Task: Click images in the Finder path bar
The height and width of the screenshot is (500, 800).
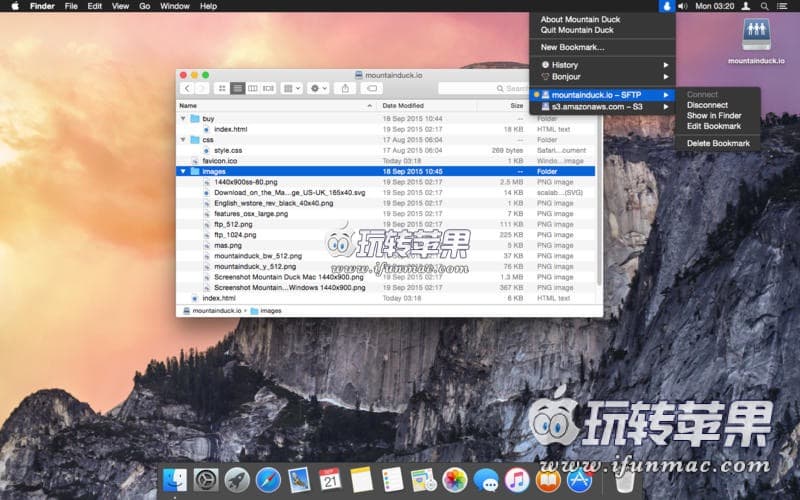Action: pos(266,311)
